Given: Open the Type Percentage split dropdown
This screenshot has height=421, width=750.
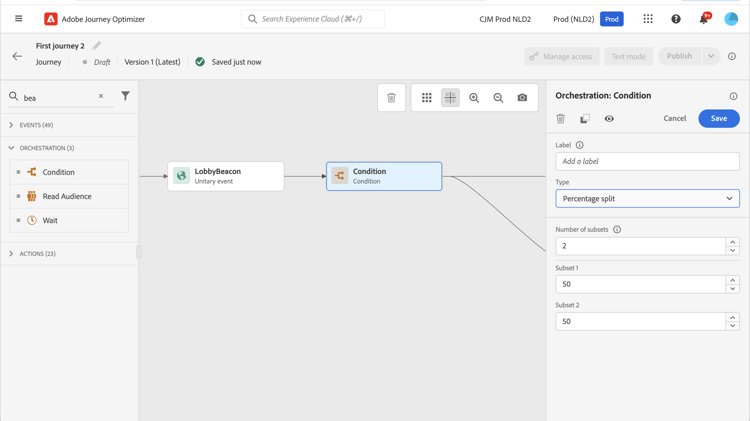Looking at the screenshot, I should click(647, 199).
